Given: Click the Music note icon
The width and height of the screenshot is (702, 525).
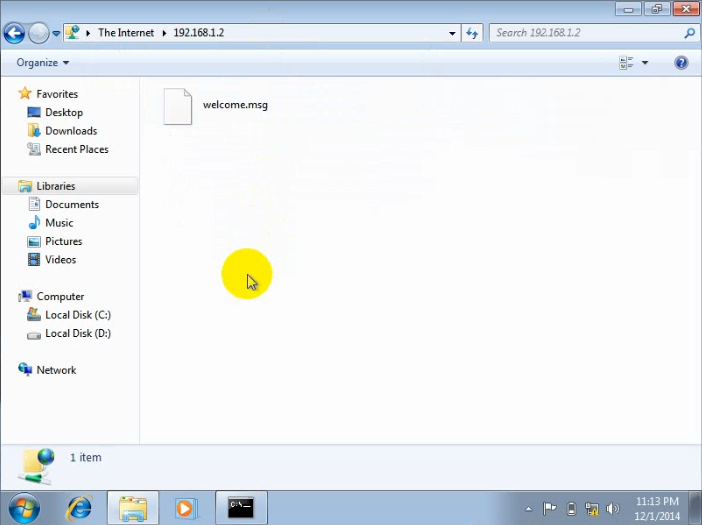Looking at the screenshot, I should (x=34, y=222).
